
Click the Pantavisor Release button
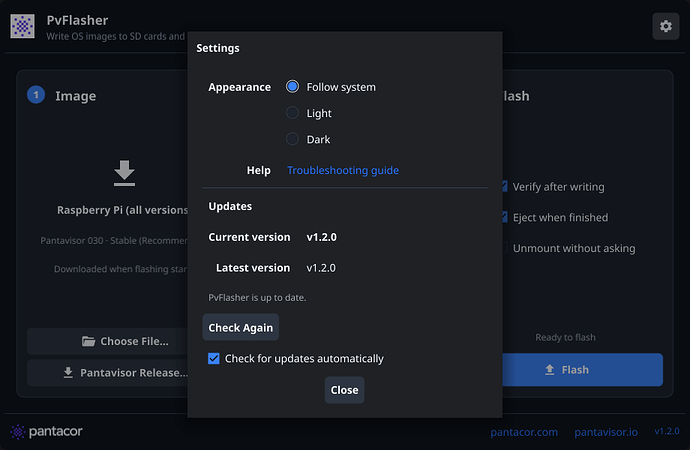(107, 373)
